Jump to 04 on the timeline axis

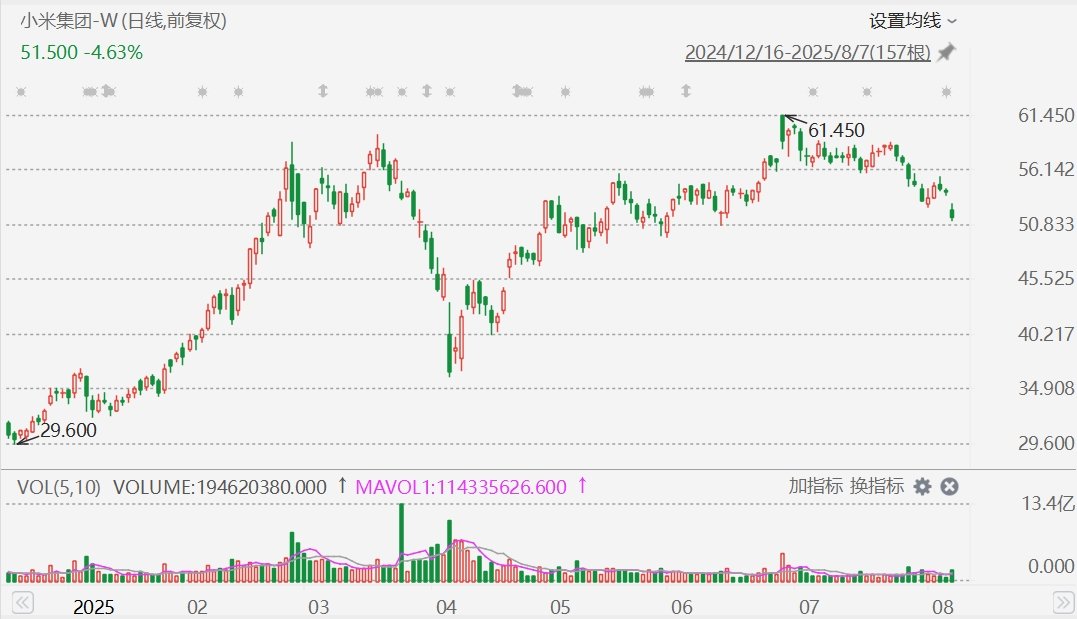(x=446, y=607)
